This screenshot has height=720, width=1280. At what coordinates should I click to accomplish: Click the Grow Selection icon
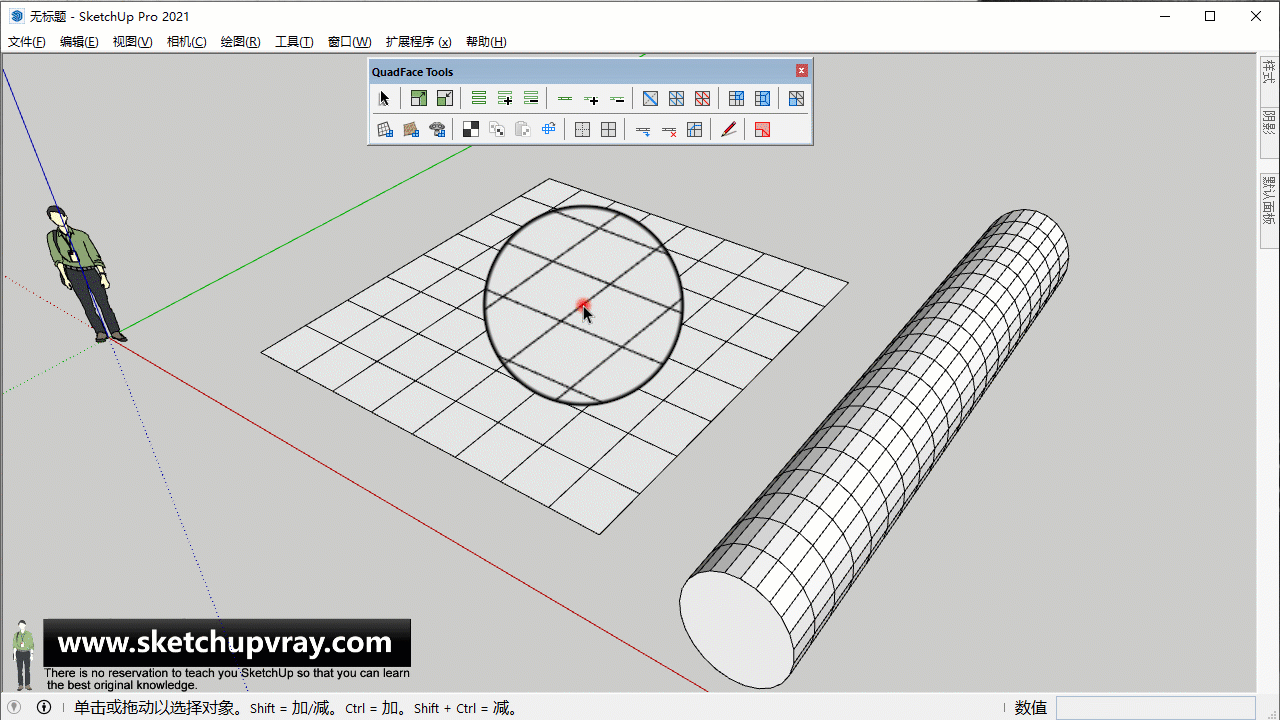point(419,98)
